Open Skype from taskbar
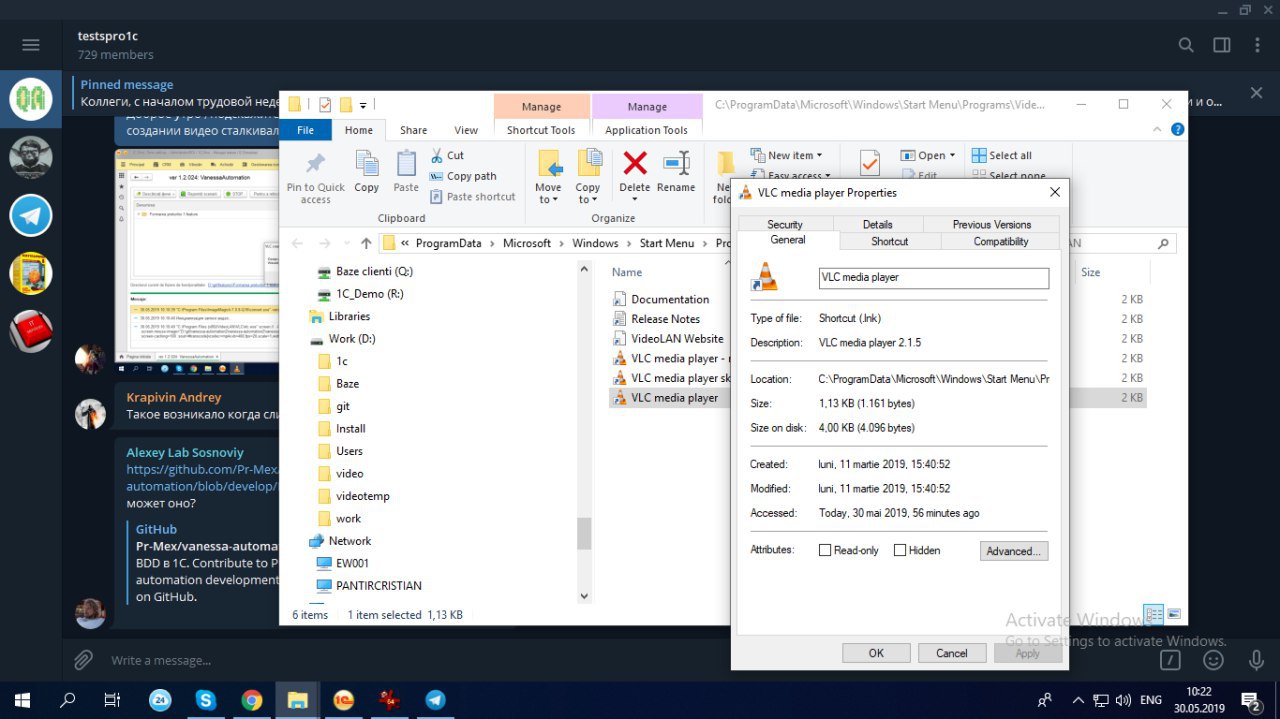Screen dimensions: 1280x719 pos(206,700)
